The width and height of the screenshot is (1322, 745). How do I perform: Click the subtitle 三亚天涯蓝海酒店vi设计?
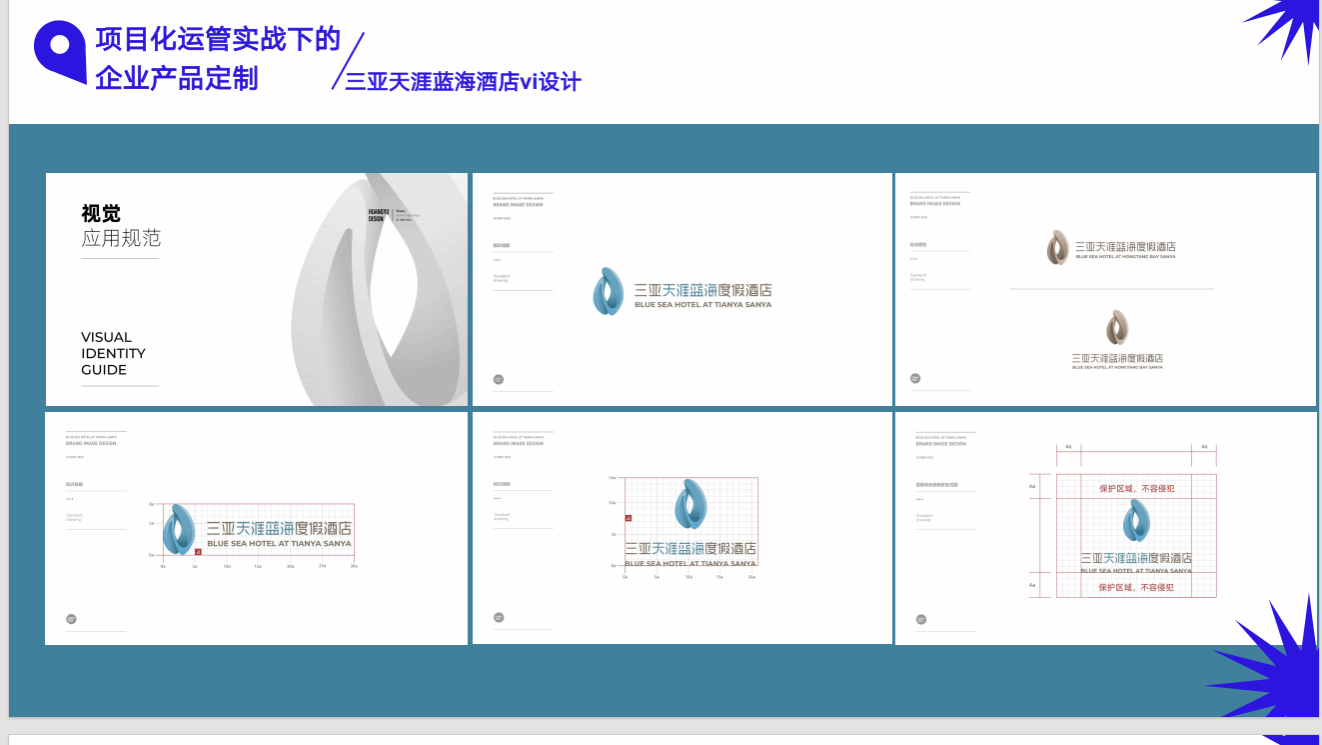tap(463, 82)
